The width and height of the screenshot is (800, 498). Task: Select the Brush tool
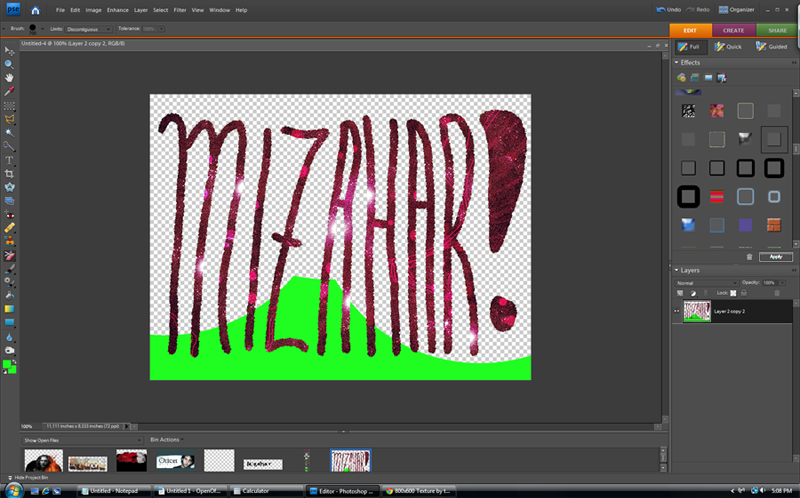click(9, 269)
